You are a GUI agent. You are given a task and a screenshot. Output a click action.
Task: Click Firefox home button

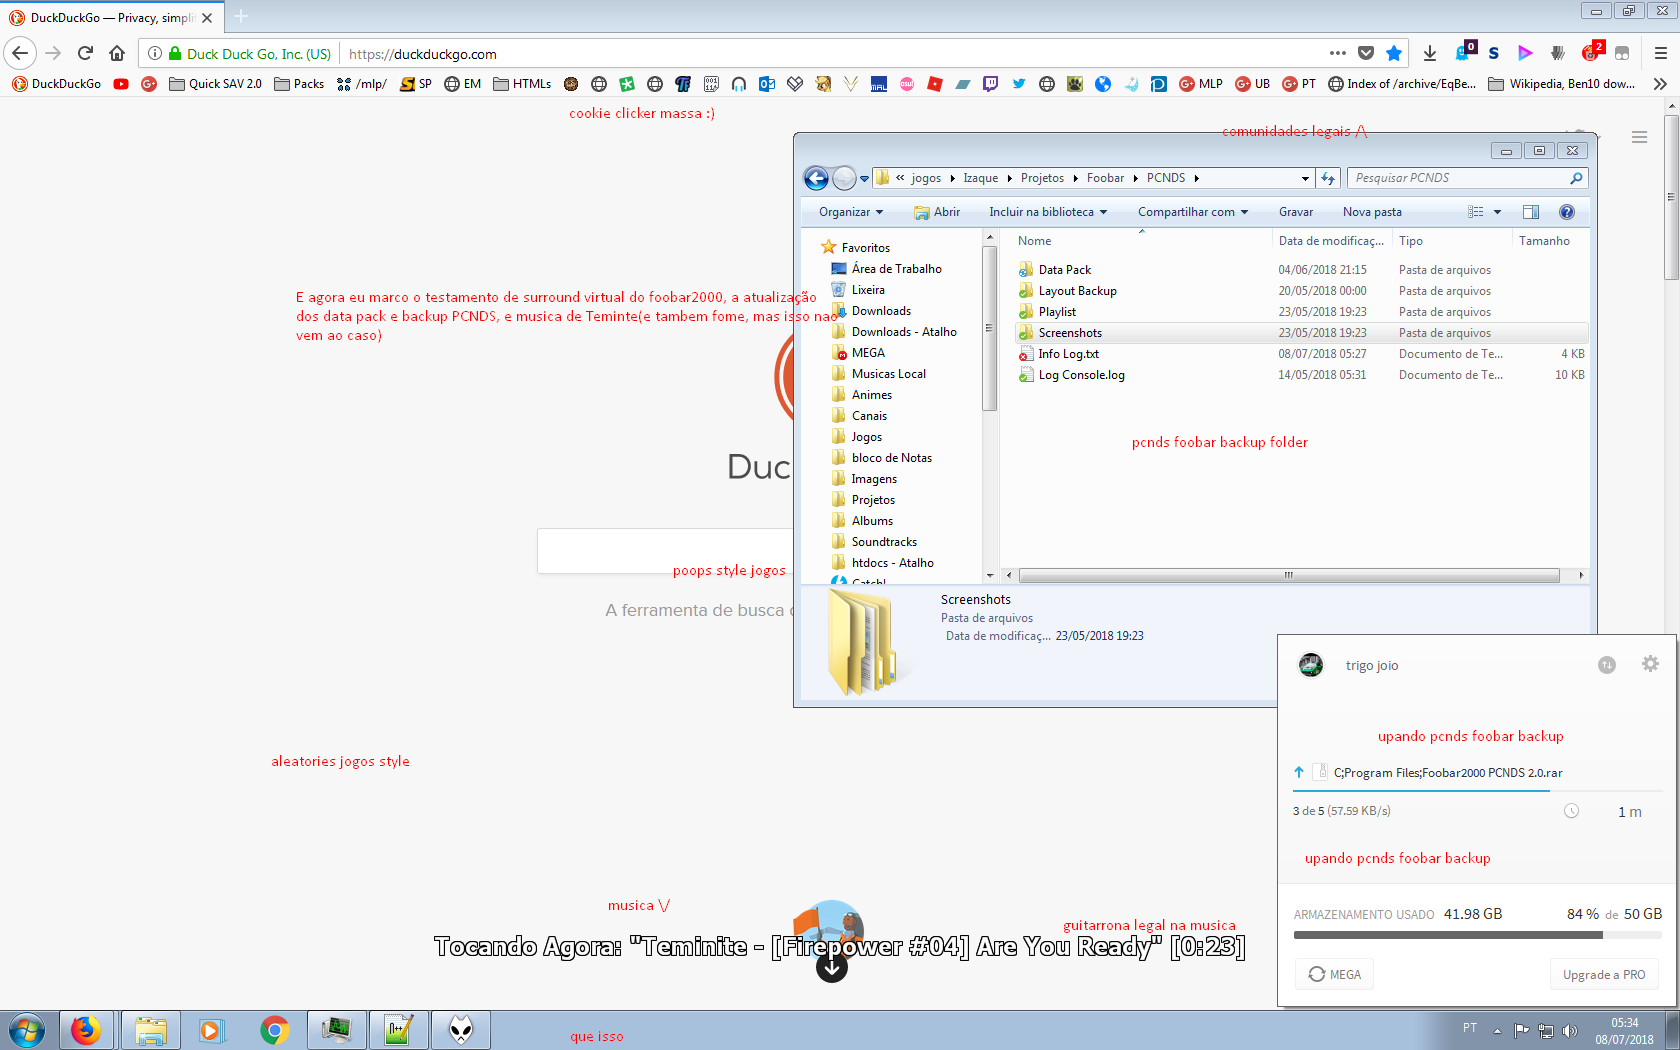click(117, 54)
